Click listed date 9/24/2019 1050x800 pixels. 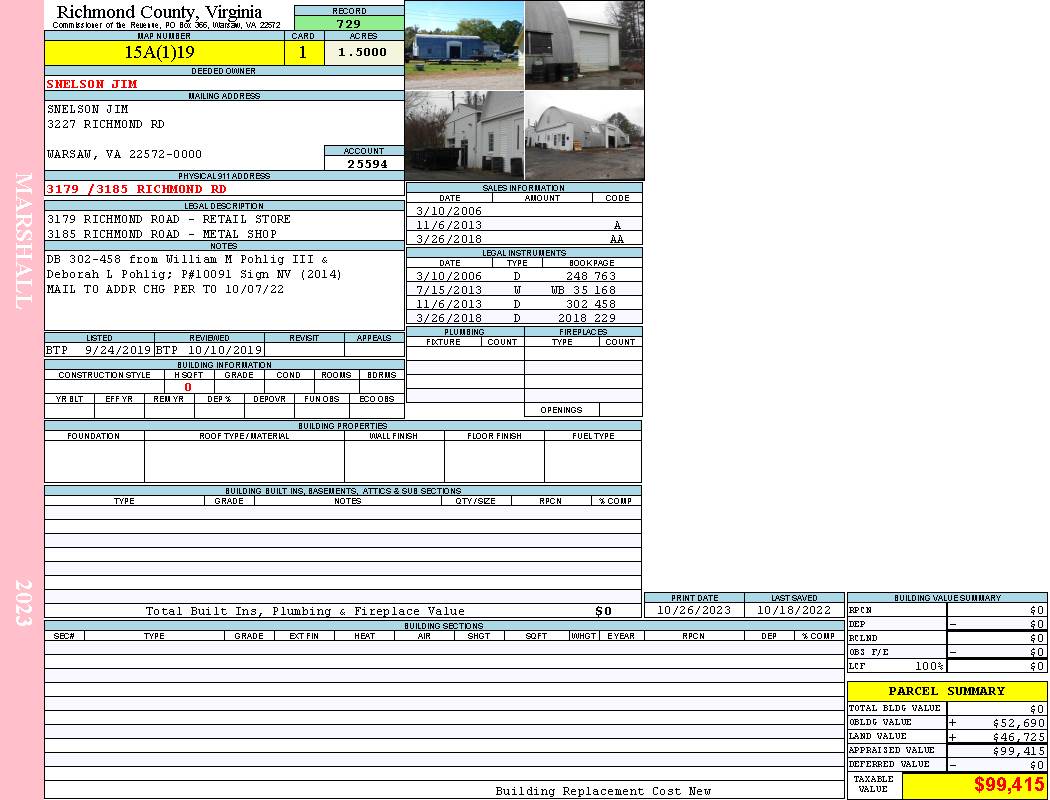118,350
